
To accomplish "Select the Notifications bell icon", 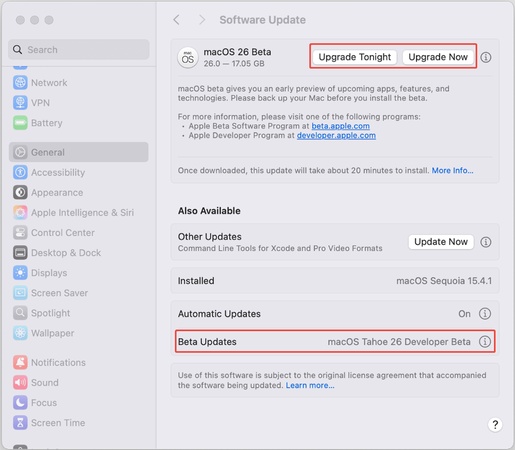I will pyautogui.click(x=20, y=362).
